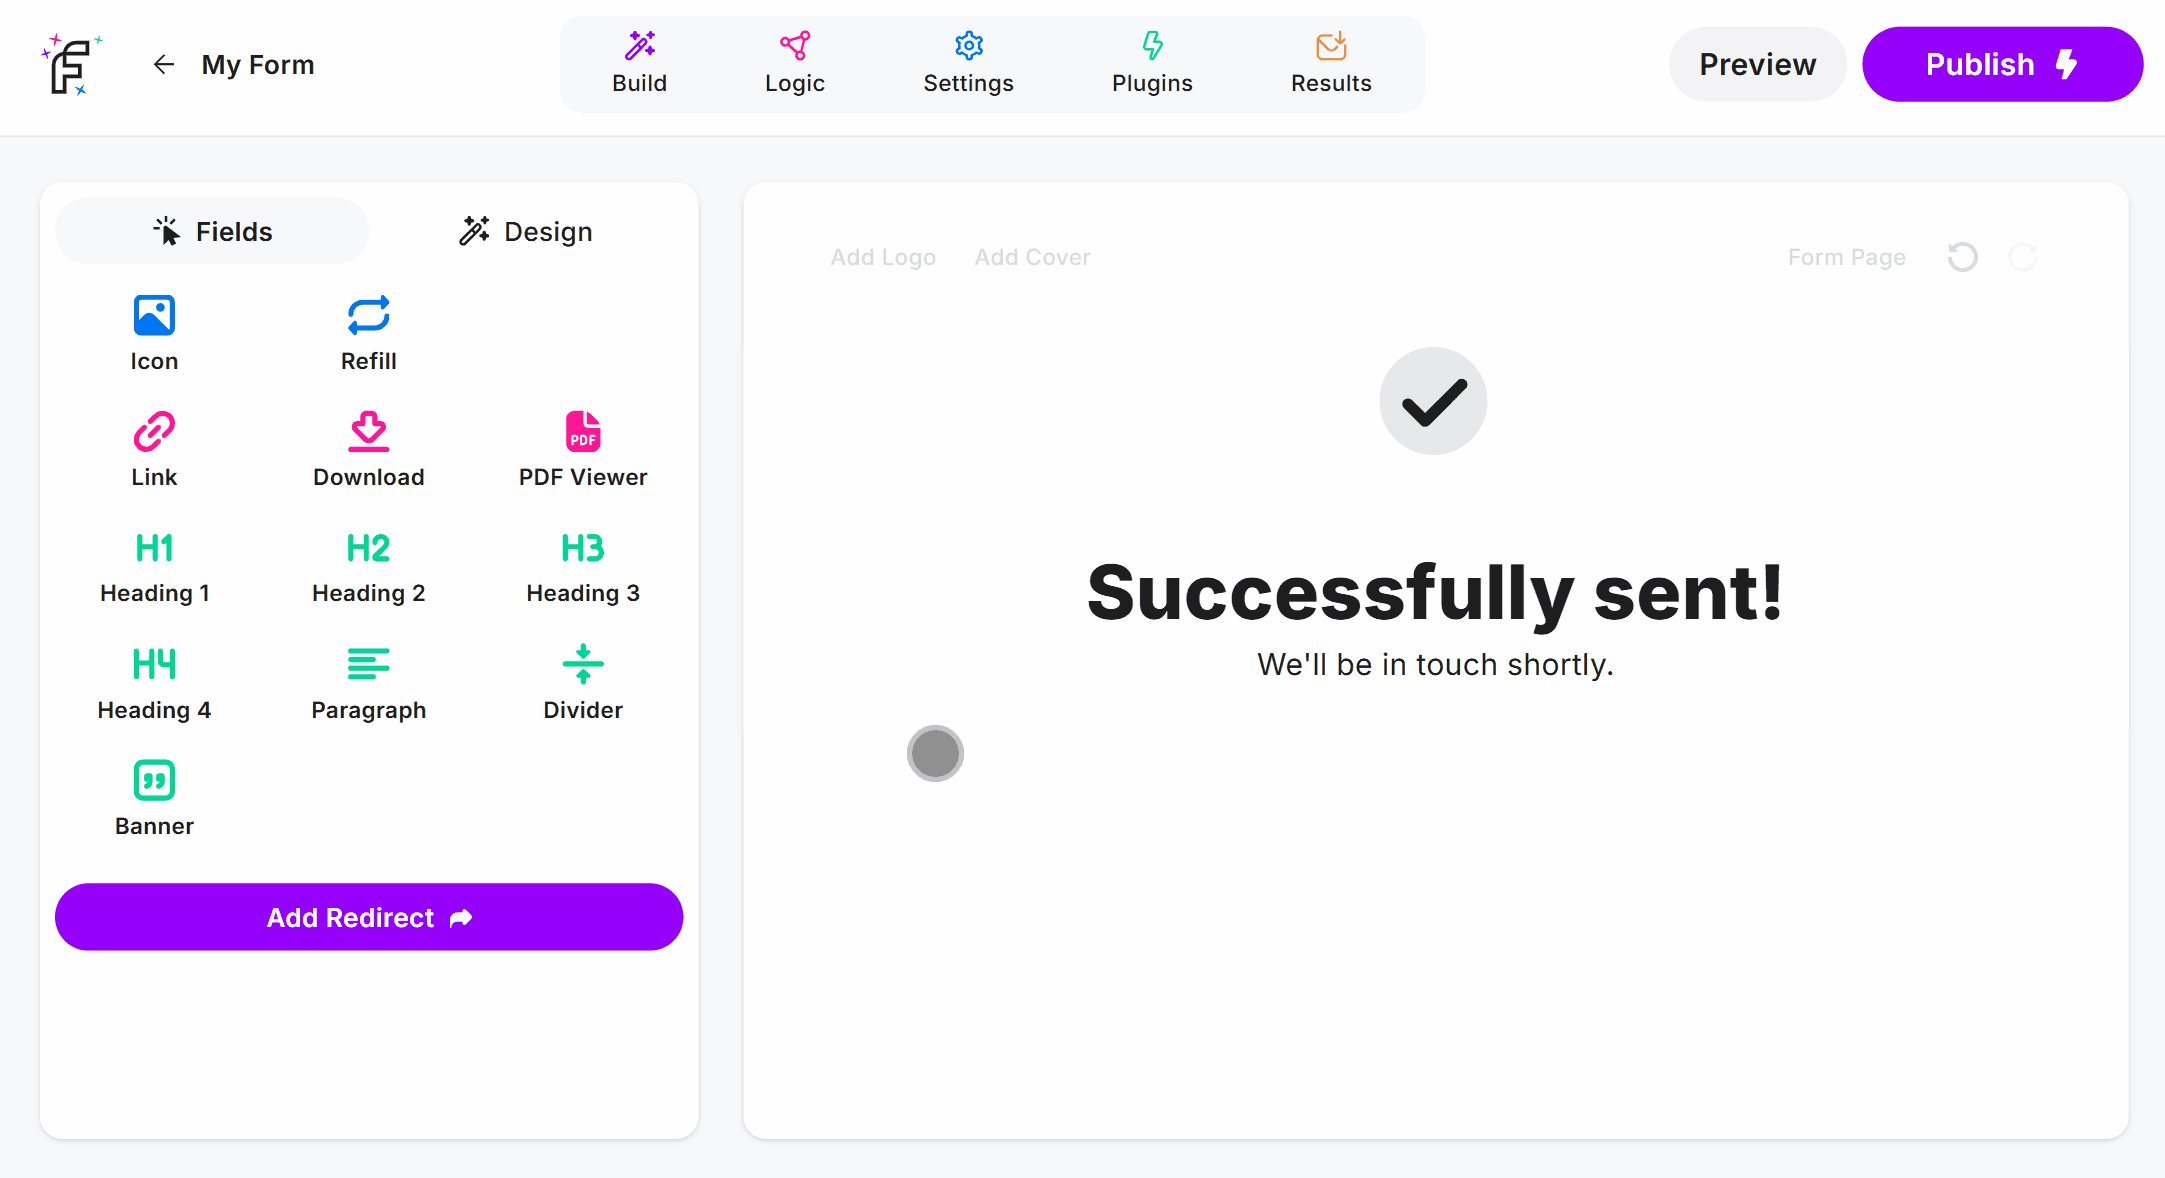Click the Add Cover link
The width and height of the screenshot is (2165, 1178).
tap(1032, 257)
